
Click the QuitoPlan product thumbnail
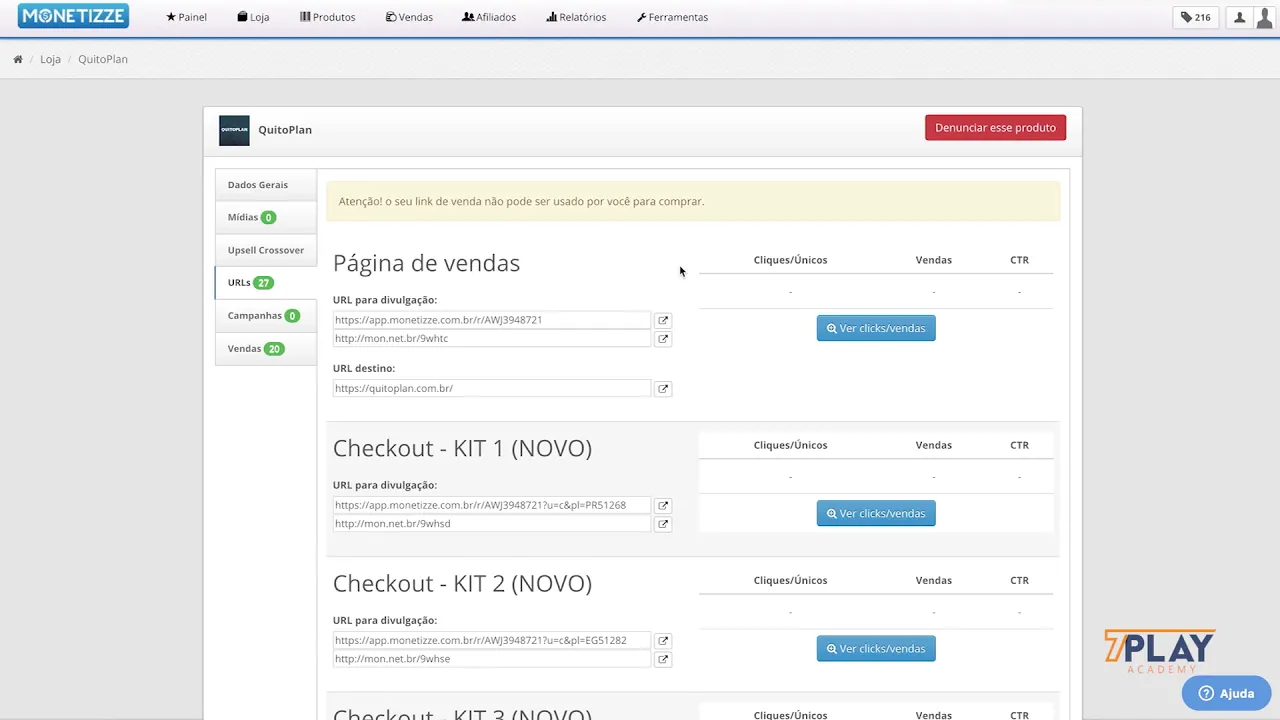pyautogui.click(x=234, y=130)
